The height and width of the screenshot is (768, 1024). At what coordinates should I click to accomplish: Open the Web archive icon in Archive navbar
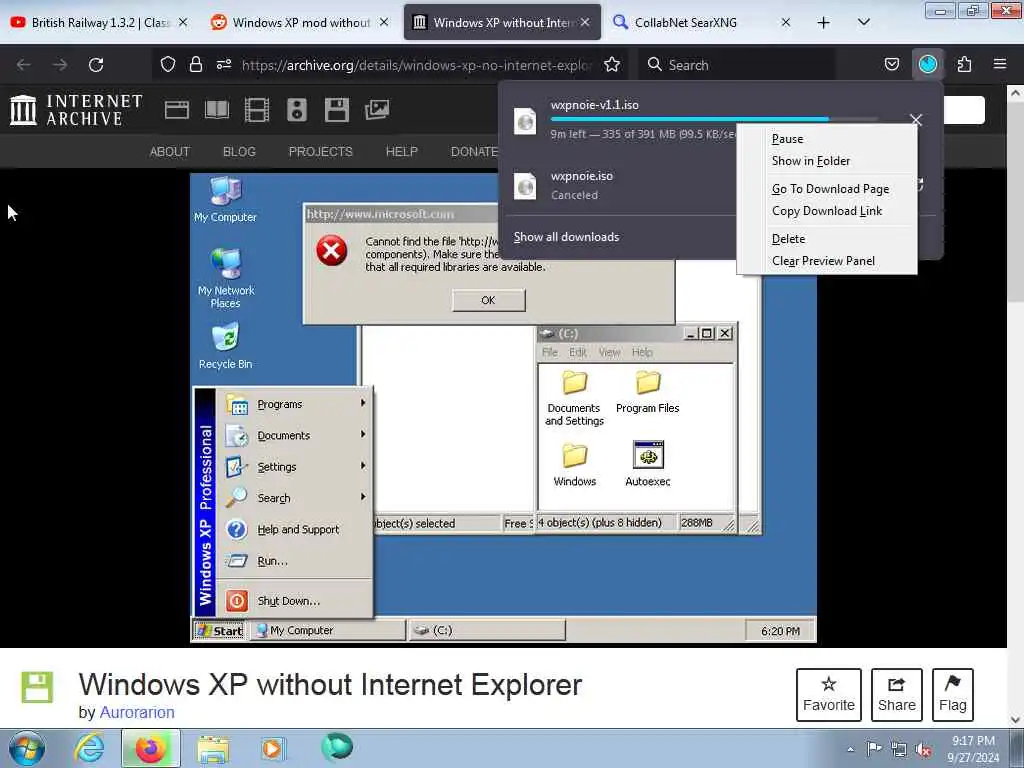pos(176,110)
